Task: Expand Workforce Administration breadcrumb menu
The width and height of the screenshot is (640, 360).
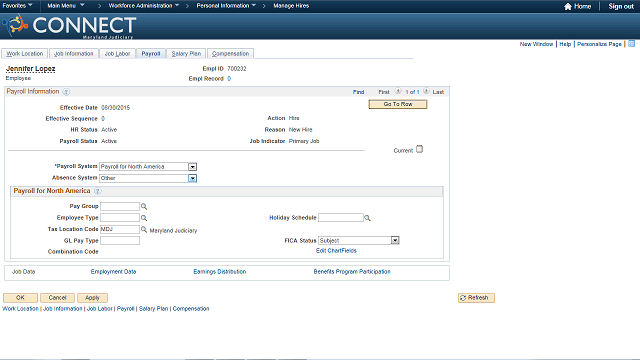Action: 144,6
